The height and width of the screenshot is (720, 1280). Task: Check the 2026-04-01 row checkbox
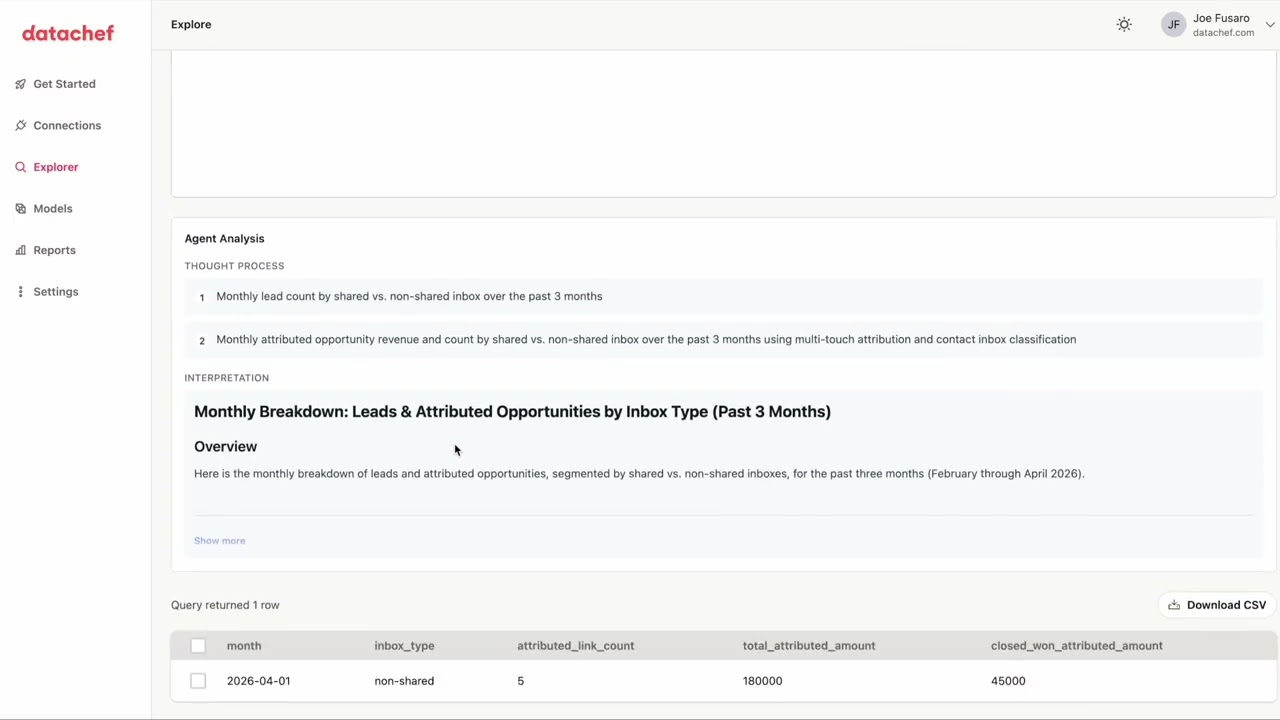pos(198,681)
